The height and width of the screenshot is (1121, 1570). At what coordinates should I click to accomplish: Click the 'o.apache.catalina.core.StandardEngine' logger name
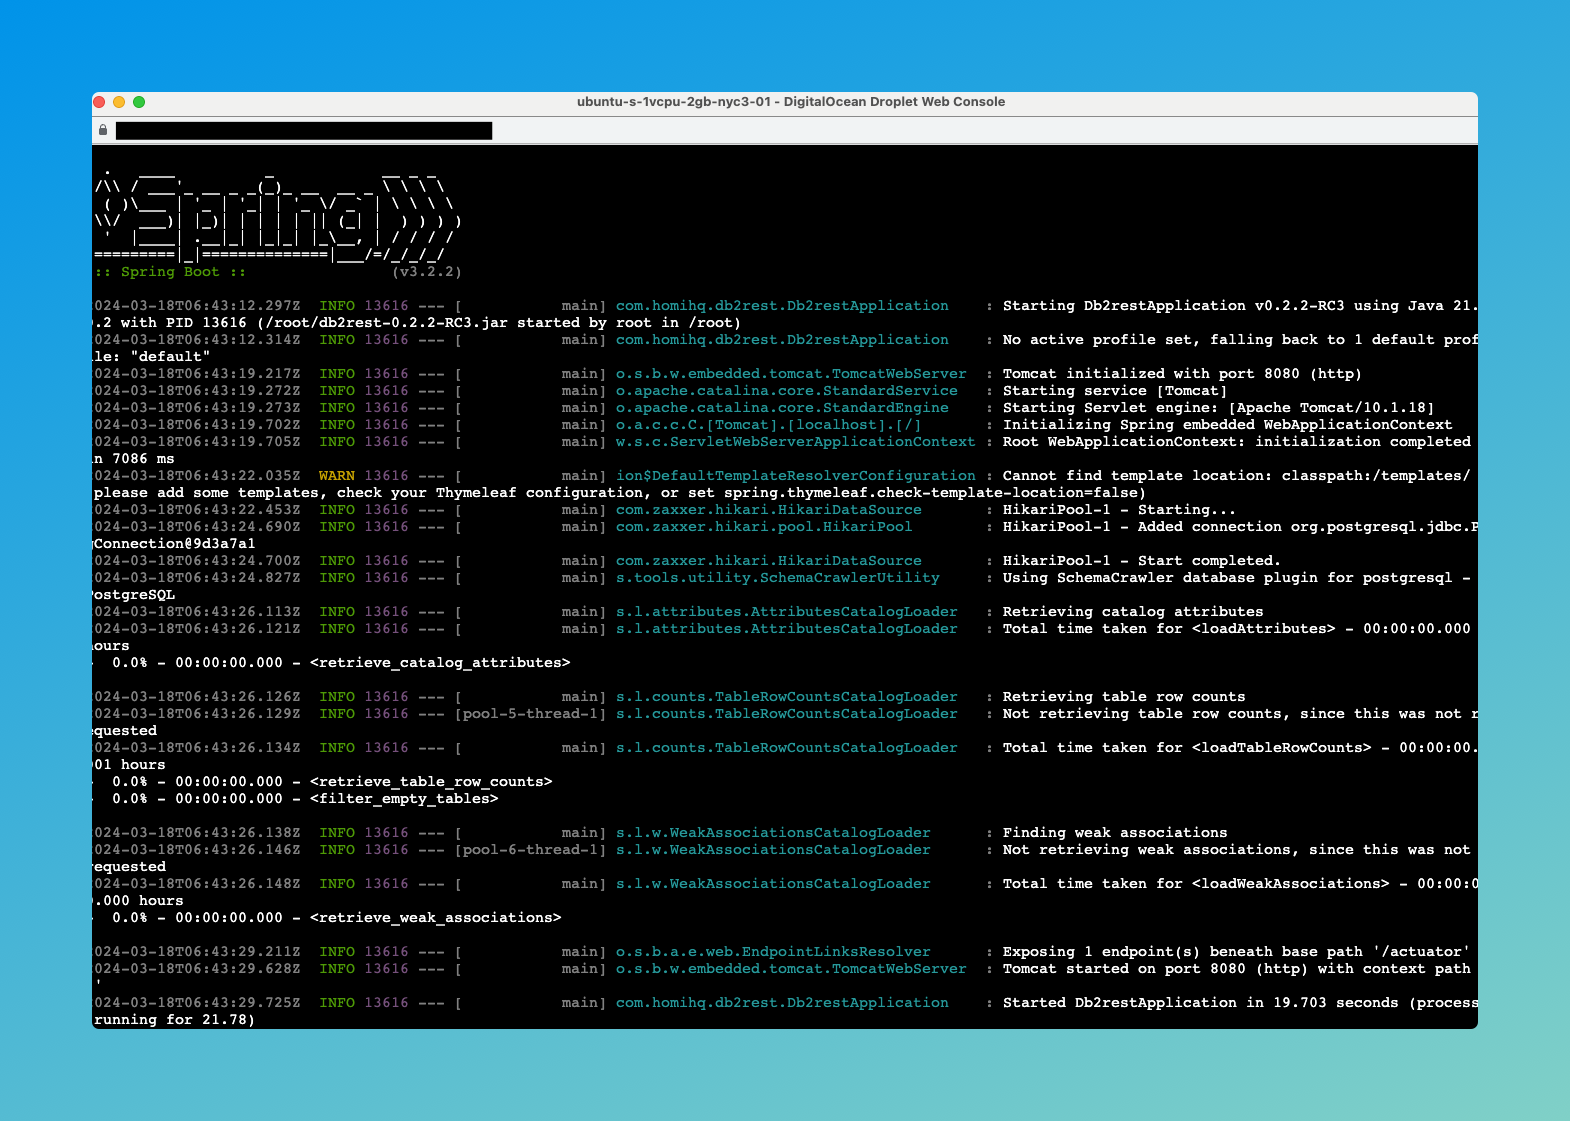click(x=782, y=408)
